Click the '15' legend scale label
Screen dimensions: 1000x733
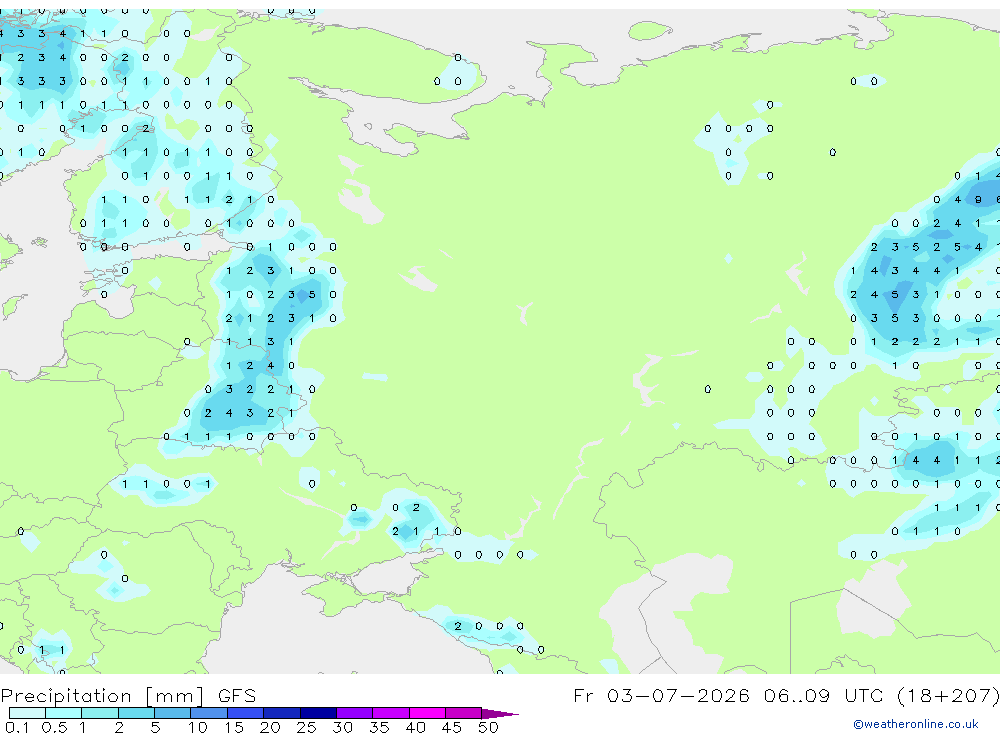(x=234, y=727)
